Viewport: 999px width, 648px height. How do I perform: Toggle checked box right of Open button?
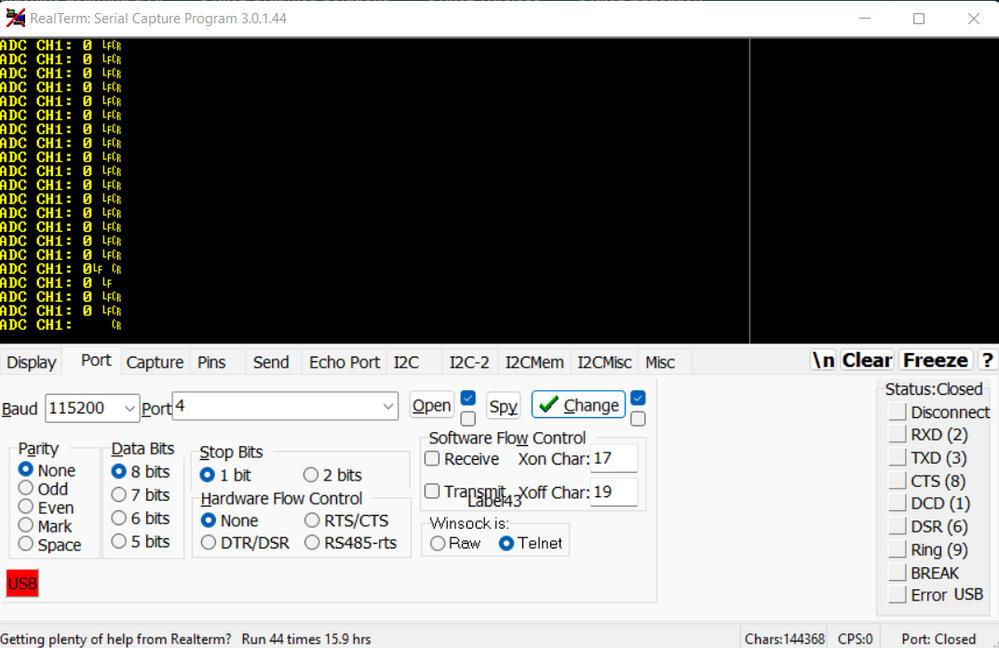click(x=468, y=398)
